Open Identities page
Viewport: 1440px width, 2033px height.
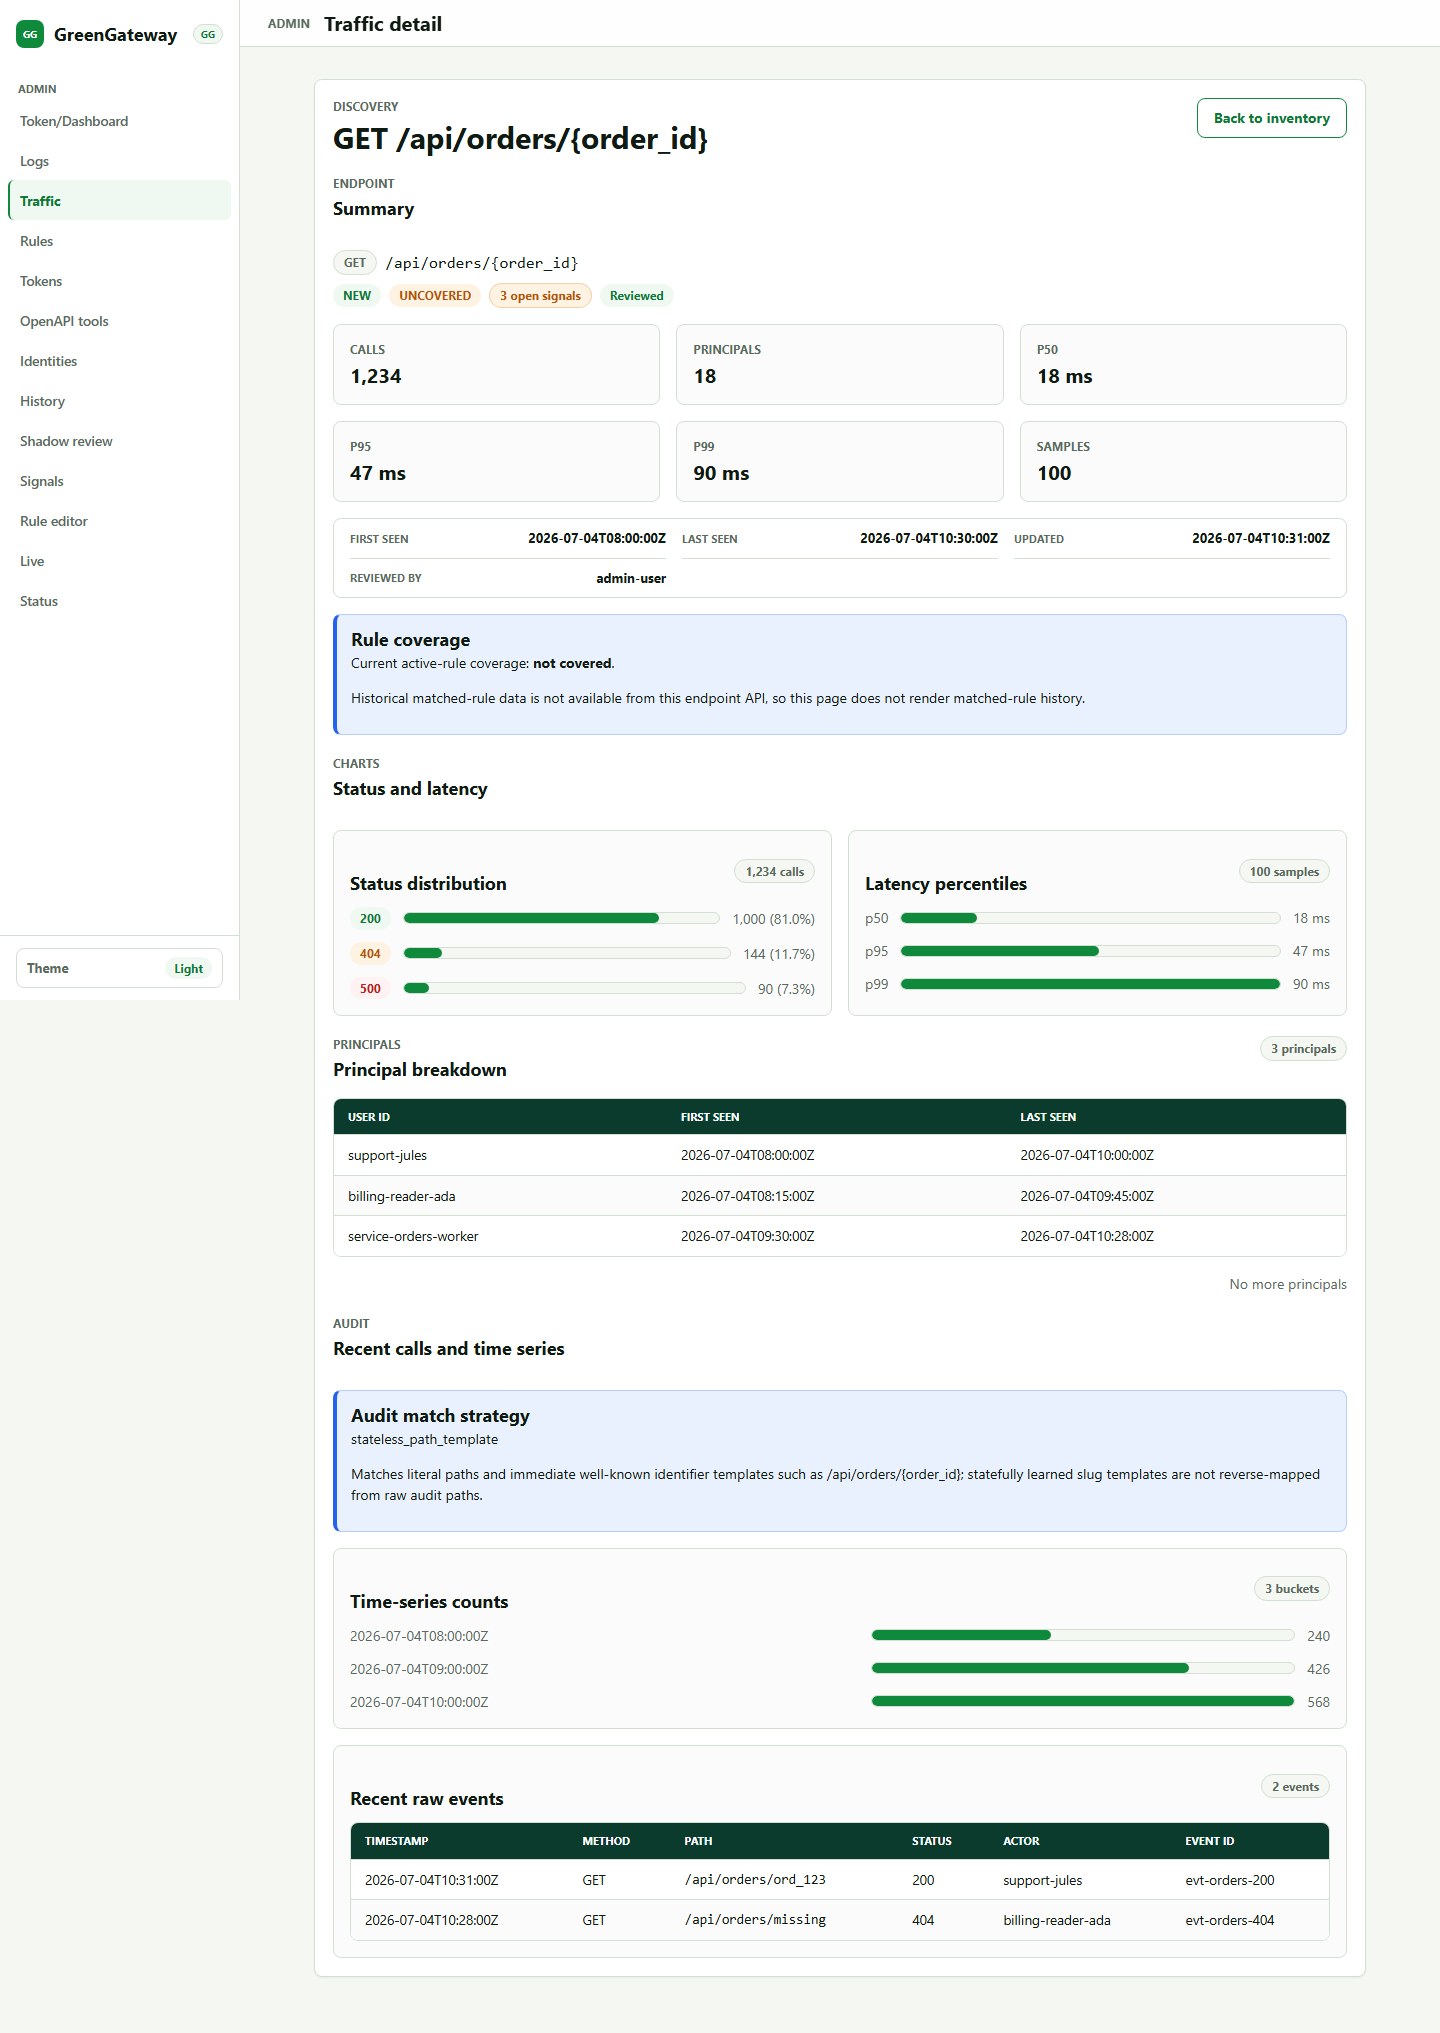pyautogui.click(x=119, y=361)
